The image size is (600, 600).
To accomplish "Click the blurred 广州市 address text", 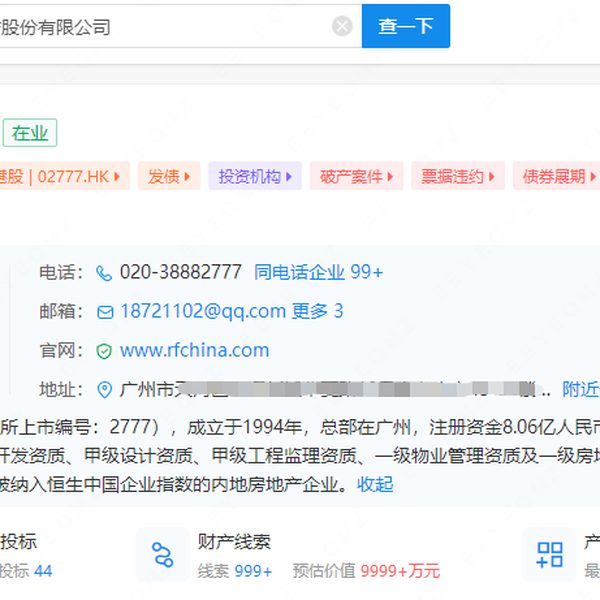I will 335,390.
